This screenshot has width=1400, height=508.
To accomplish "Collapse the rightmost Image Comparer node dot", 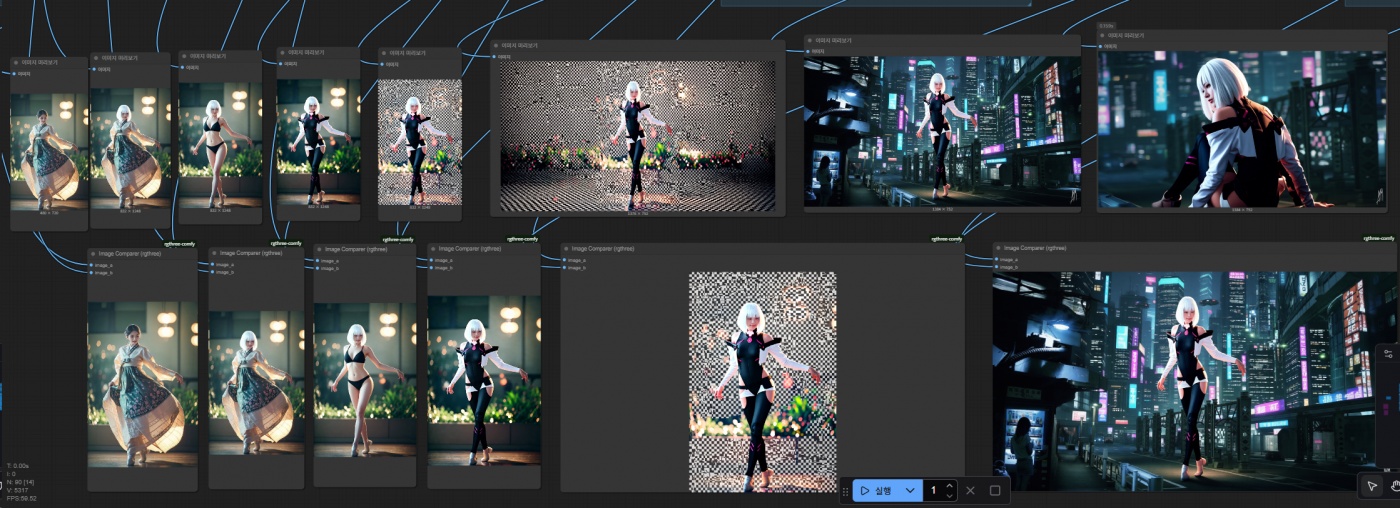I will pos(1000,247).
